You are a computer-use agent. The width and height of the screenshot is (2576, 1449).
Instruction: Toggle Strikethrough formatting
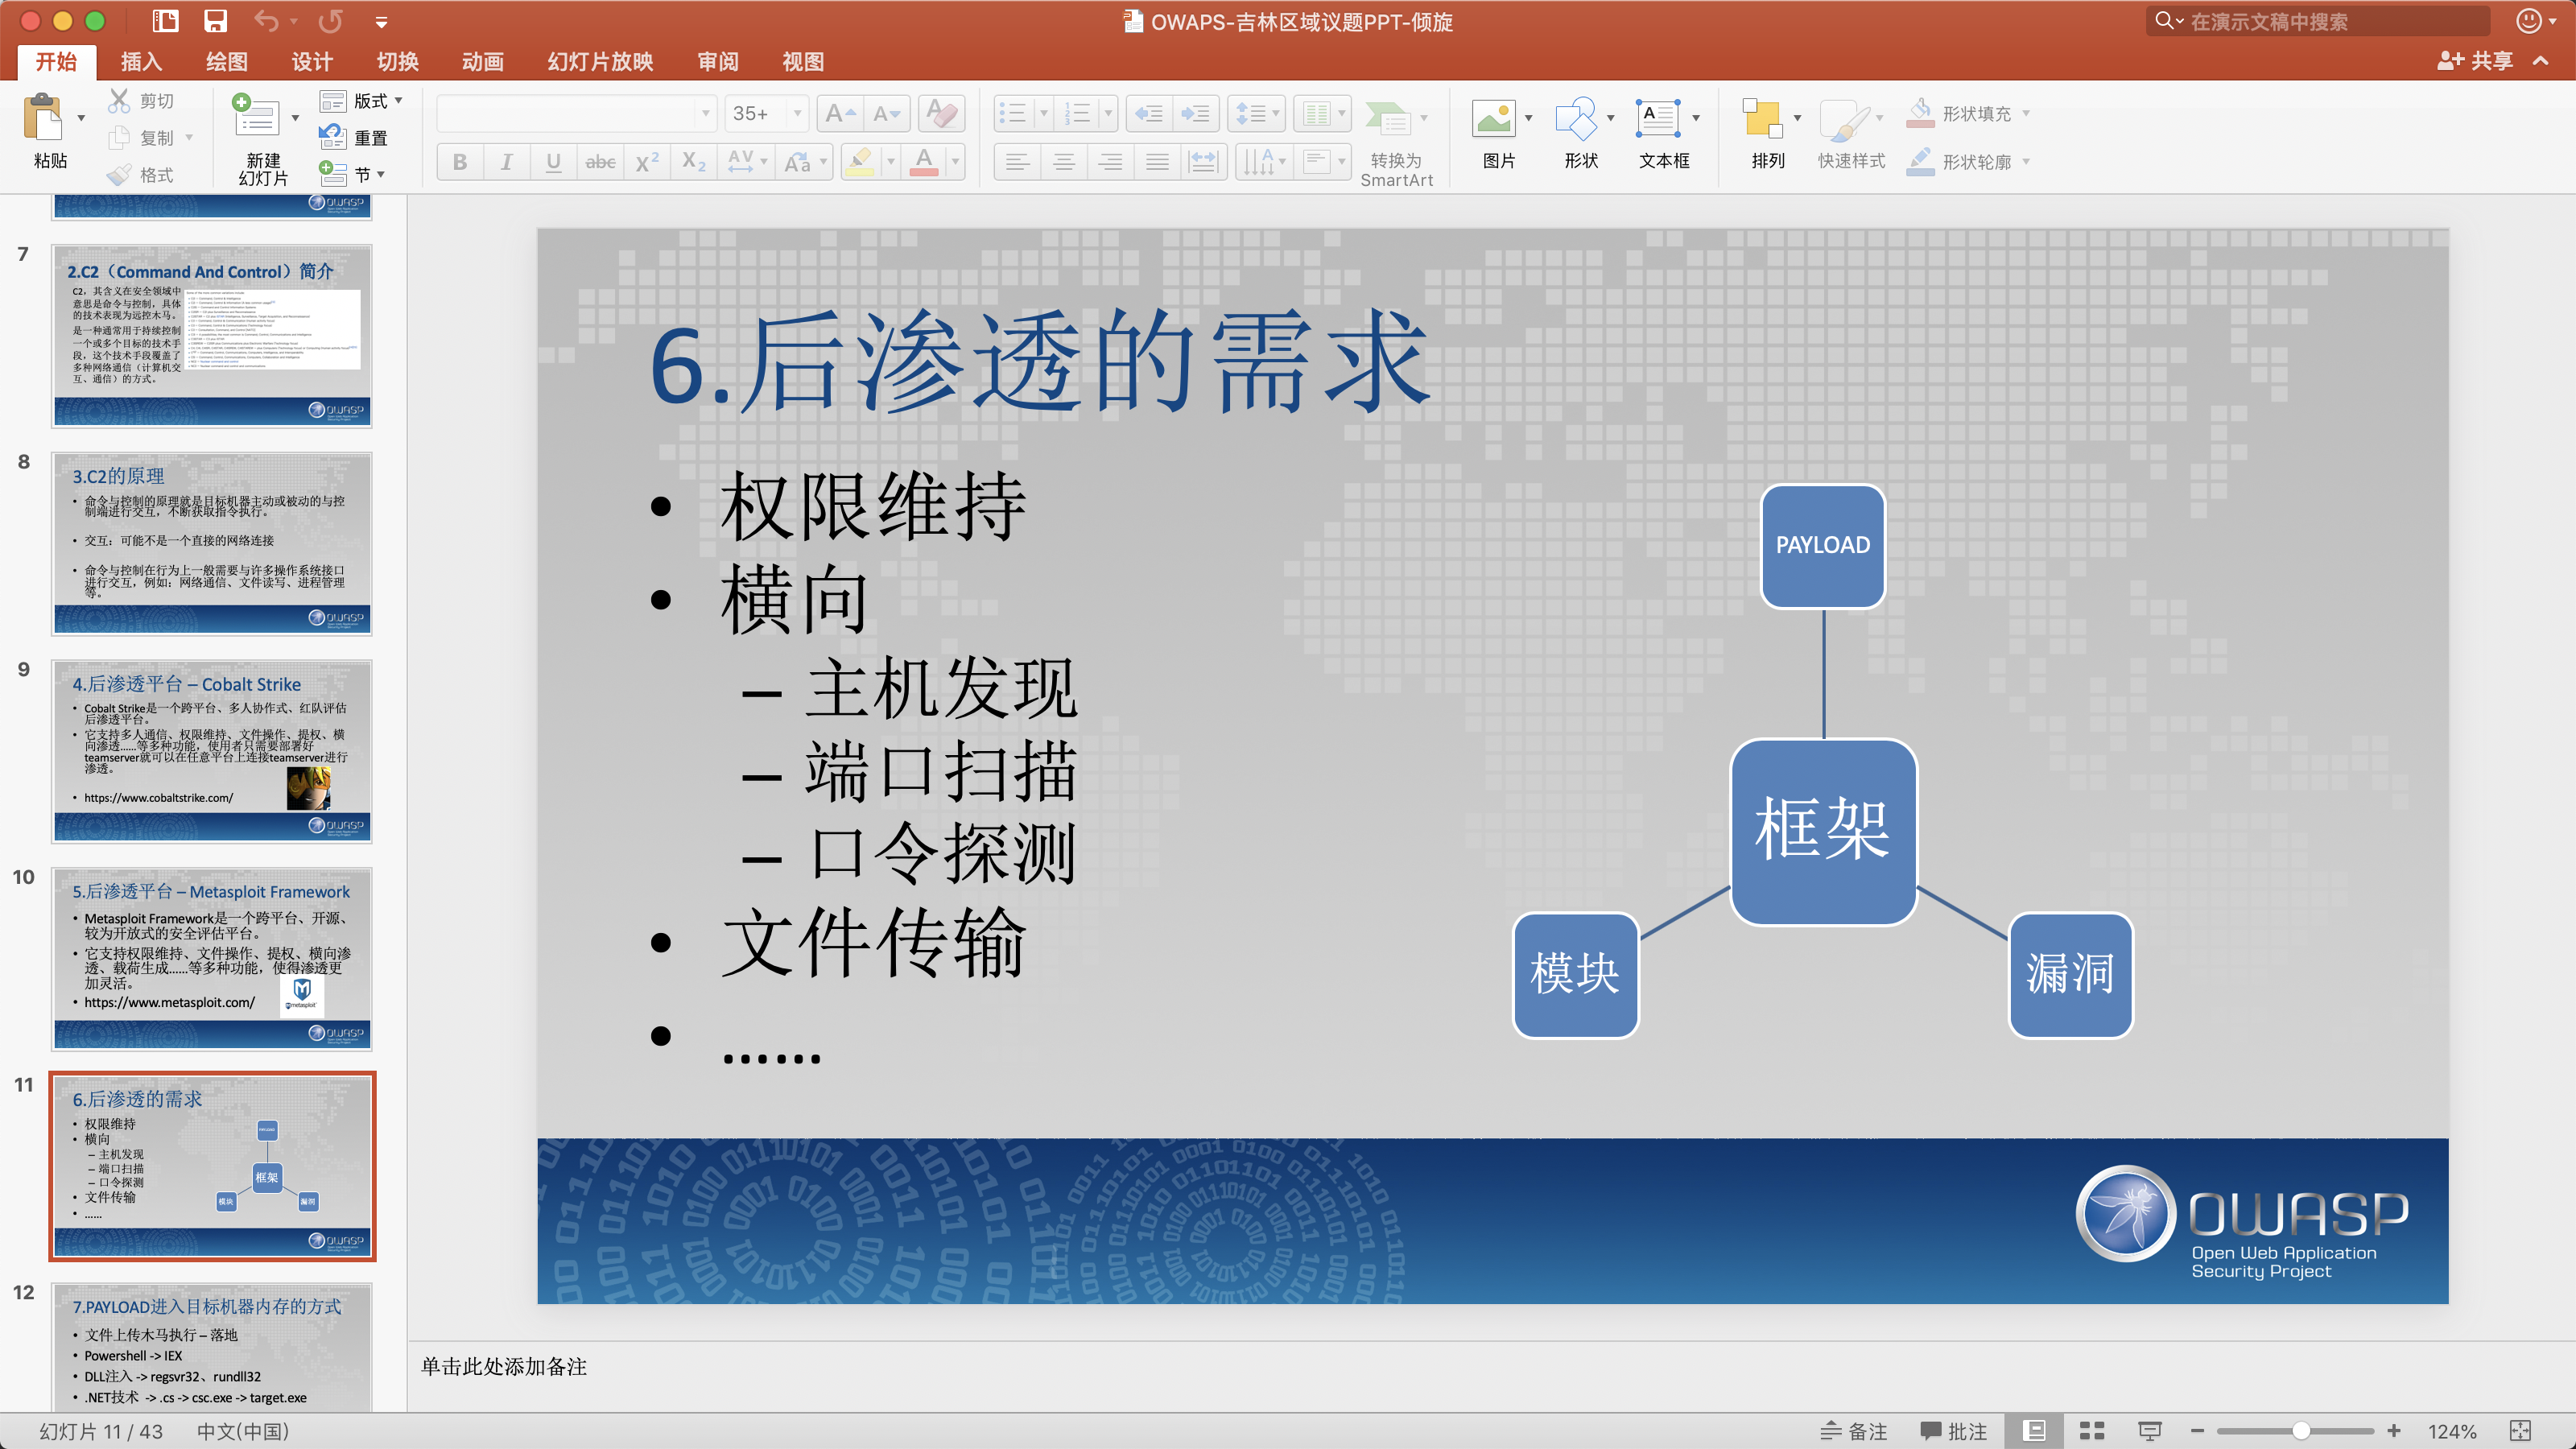(600, 162)
